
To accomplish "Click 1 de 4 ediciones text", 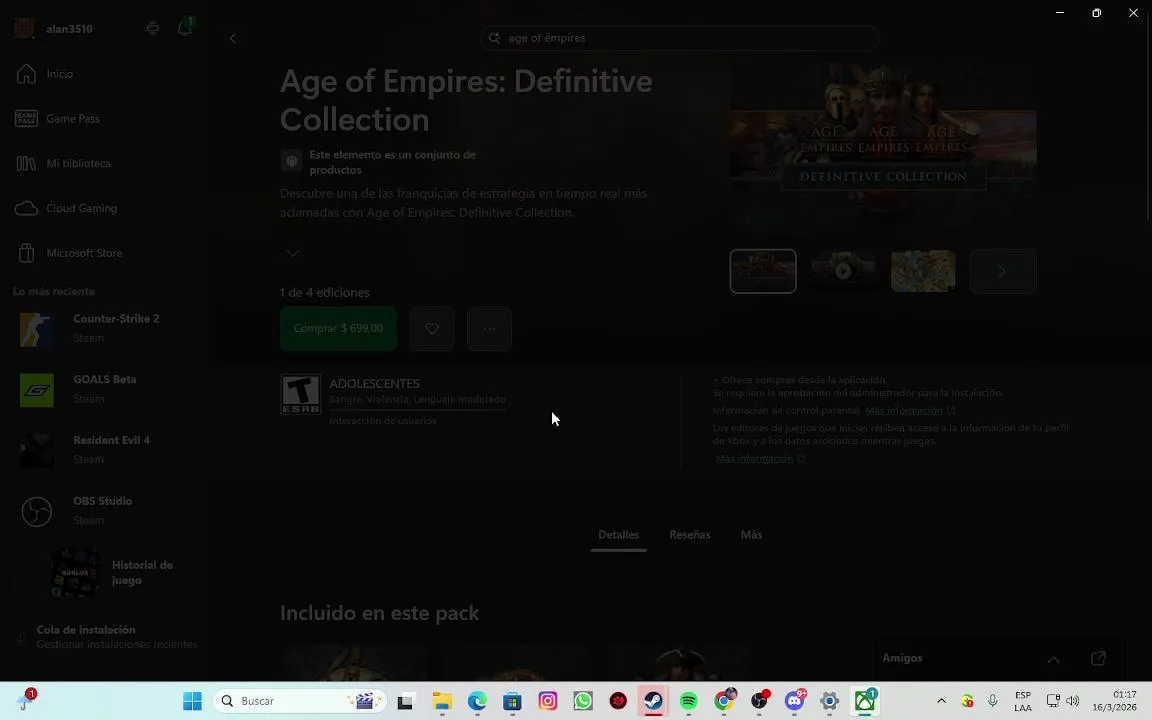I will (x=325, y=292).
